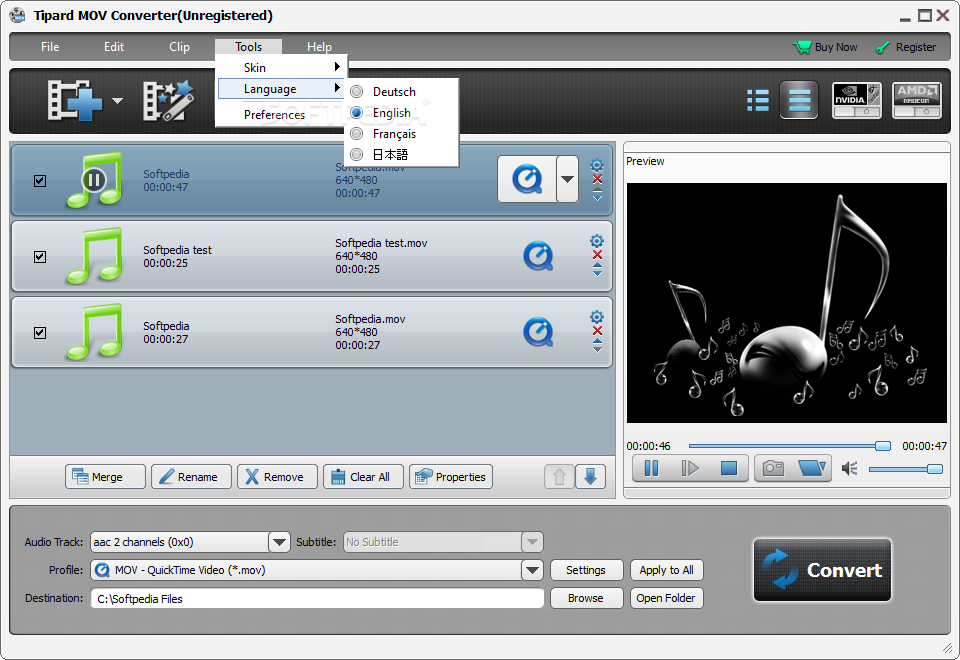This screenshot has height=660, width=960.
Task: Uncheck the Softpedia 00:00:27 file checkbox
Action: [40, 332]
